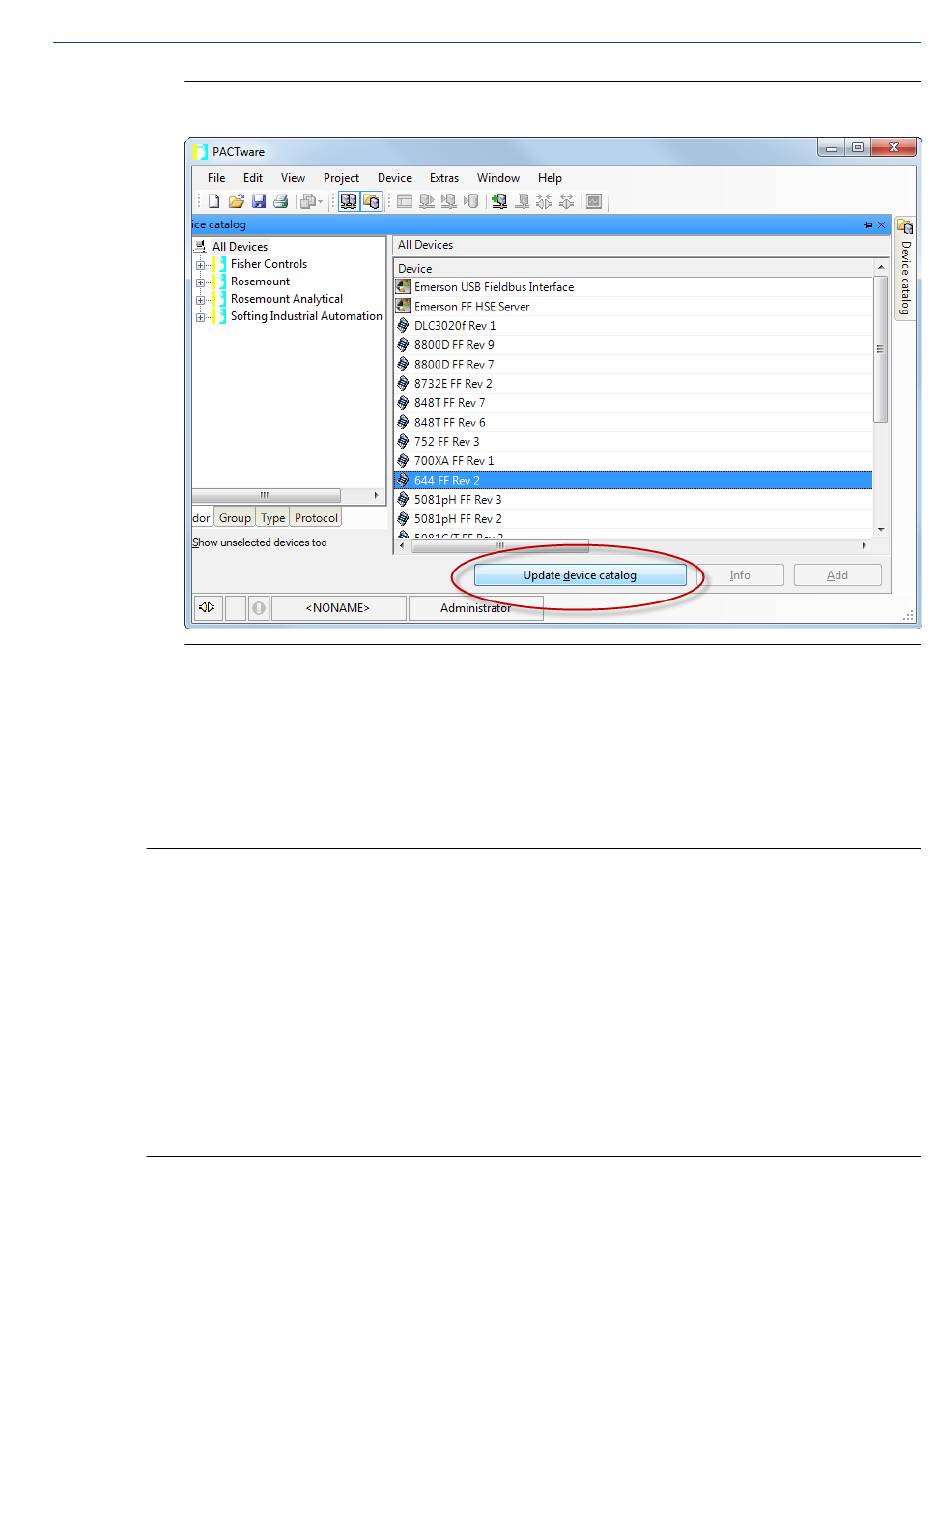Toggle the device catalog toolbar icon
Screen dimensions: 950x1514
(x=371, y=201)
